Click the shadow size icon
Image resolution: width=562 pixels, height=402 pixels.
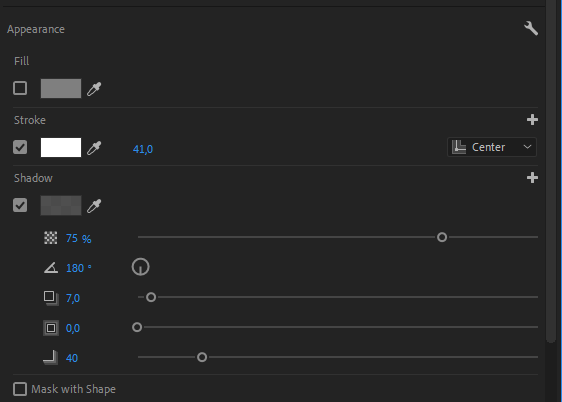pos(51,328)
